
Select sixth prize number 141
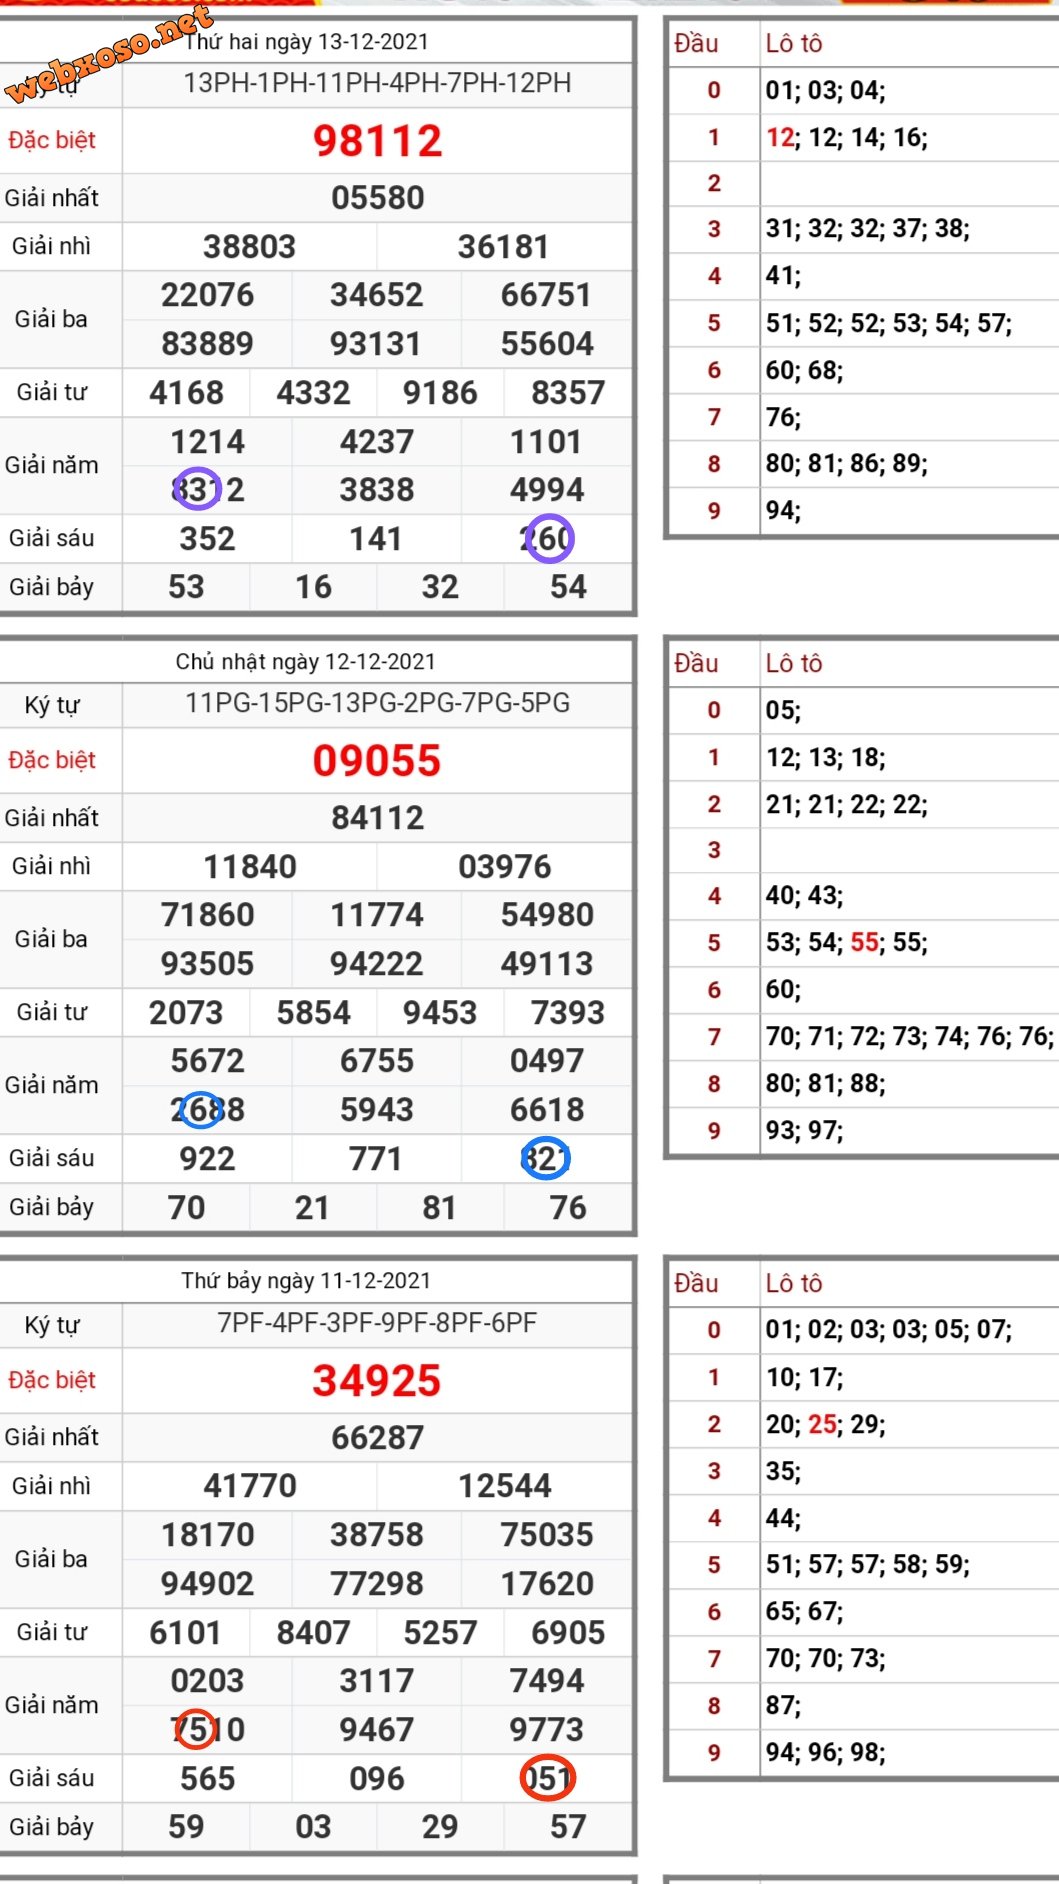[x=376, y=539]
